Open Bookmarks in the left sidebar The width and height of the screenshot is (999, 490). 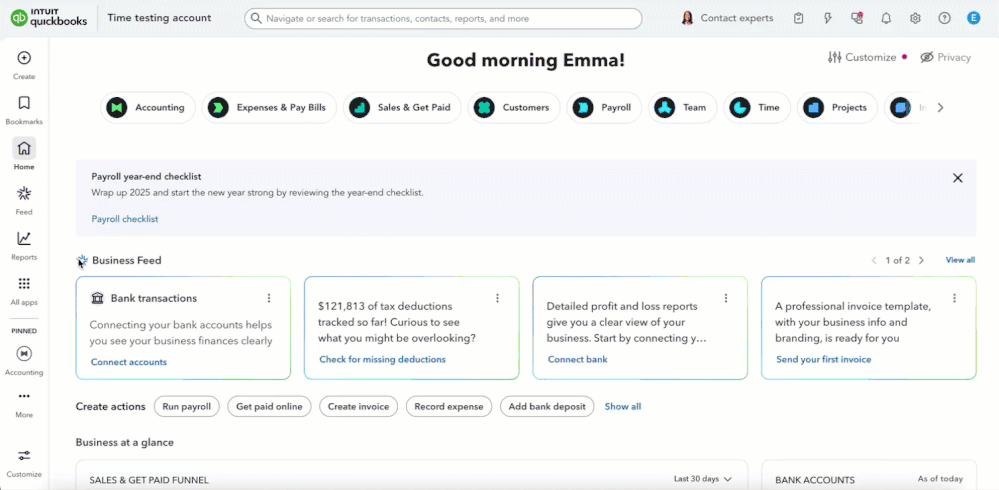click(24, 103)
